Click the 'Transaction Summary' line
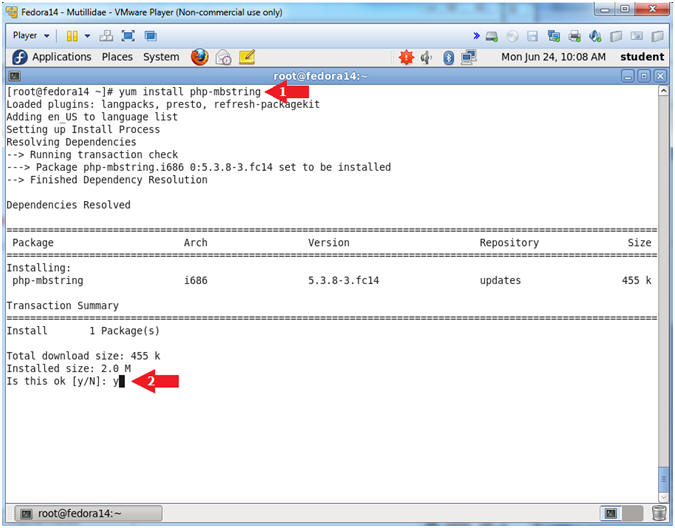Screen dimensions: 675x528 coord(62,306)
